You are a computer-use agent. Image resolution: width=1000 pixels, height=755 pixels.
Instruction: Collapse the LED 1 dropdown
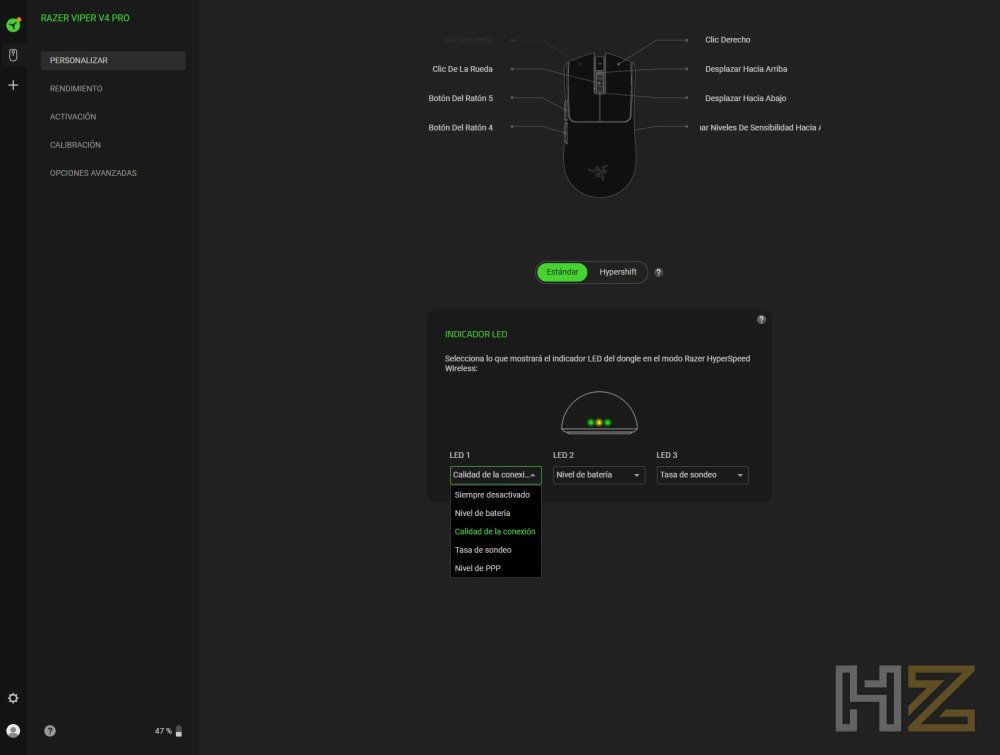[496, 475]
